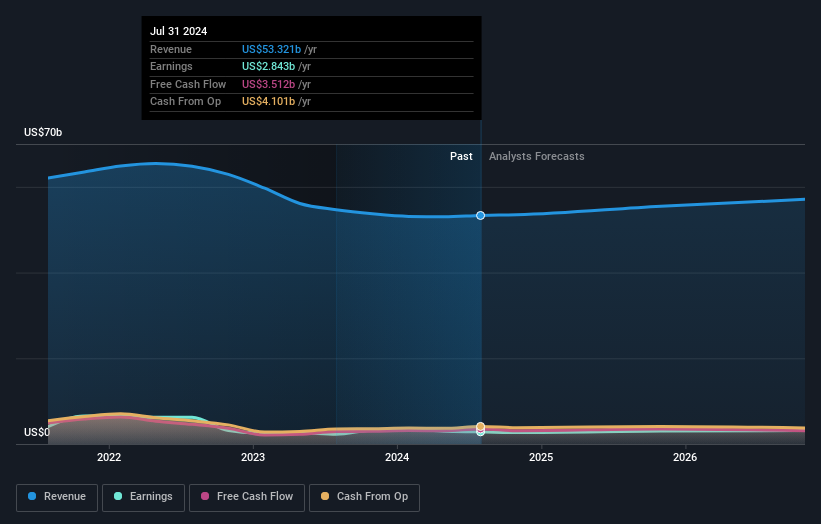Click the Jul 31 2024 tooltip date

179,31
